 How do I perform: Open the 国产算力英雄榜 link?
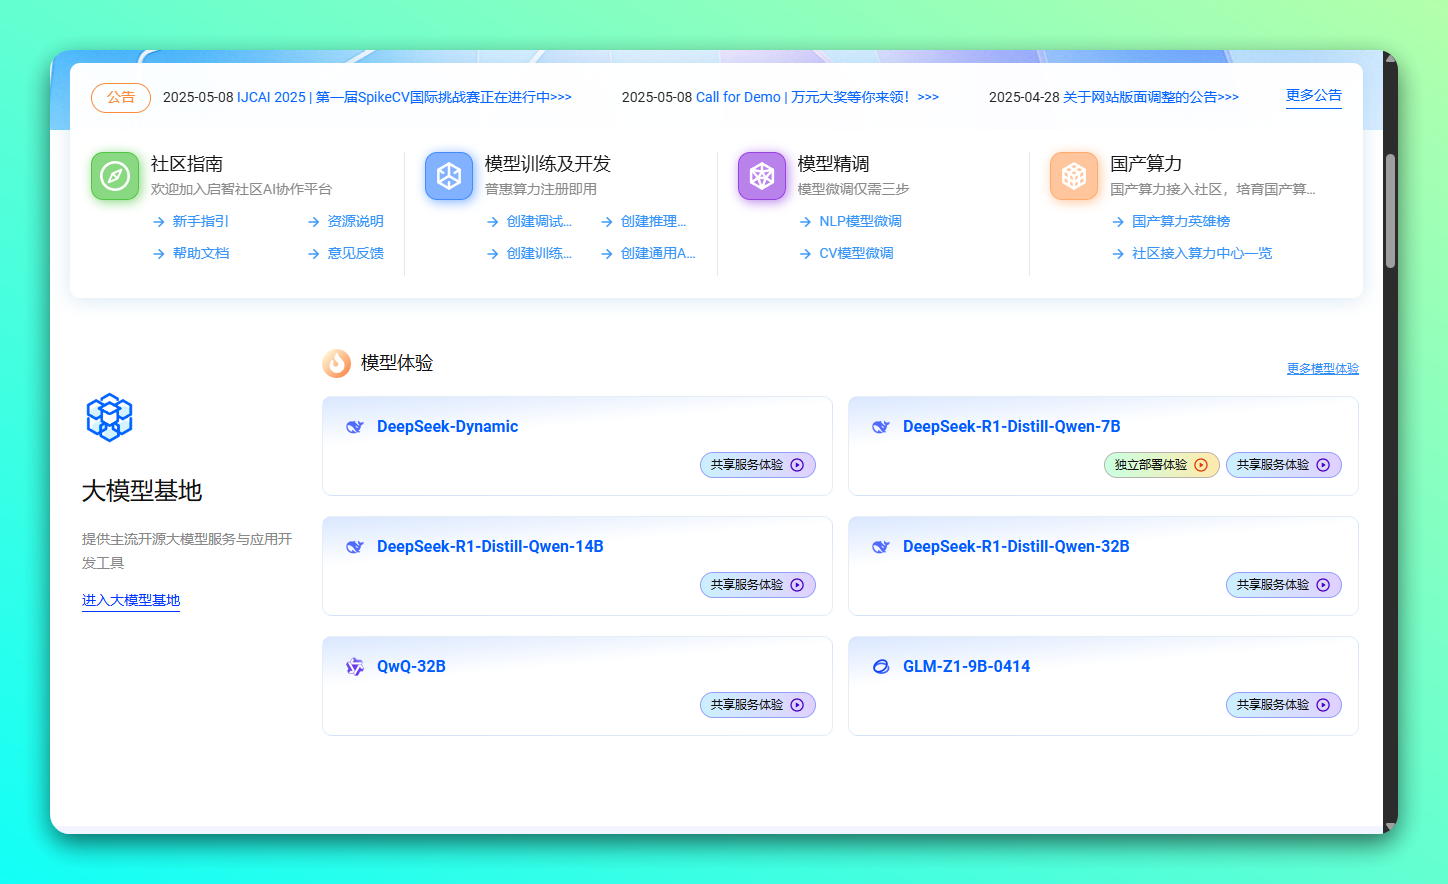1181,222
